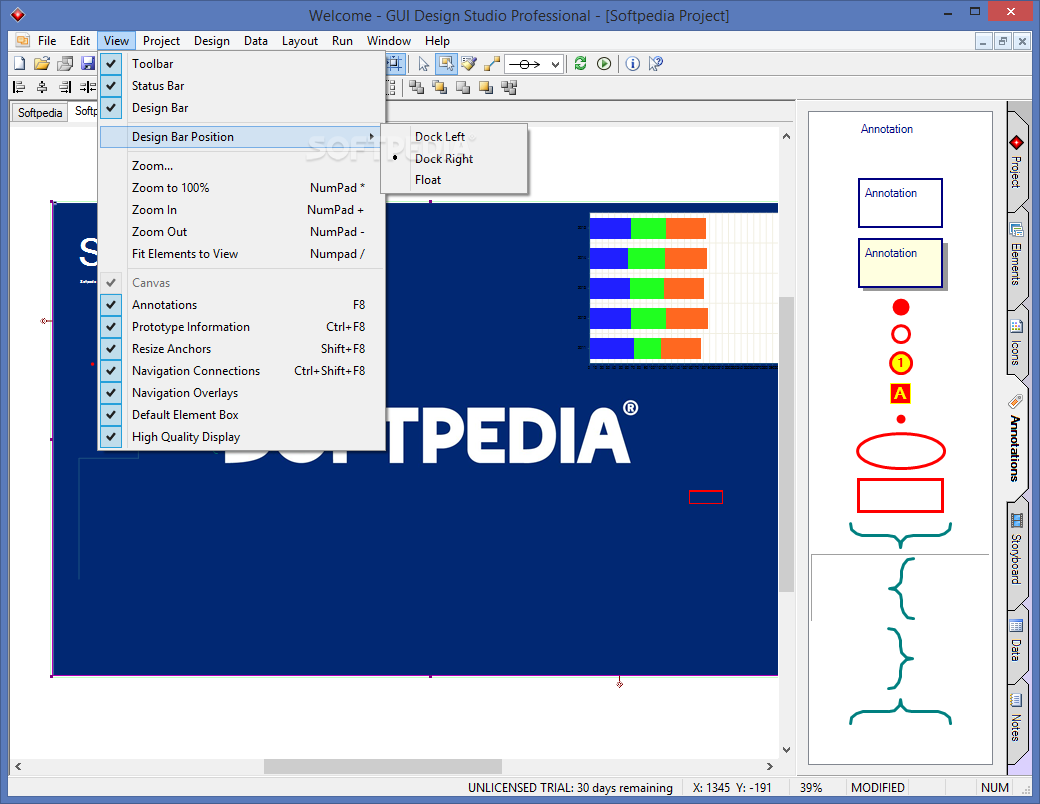Pick the hollow red circle annotation

[901, 334]
